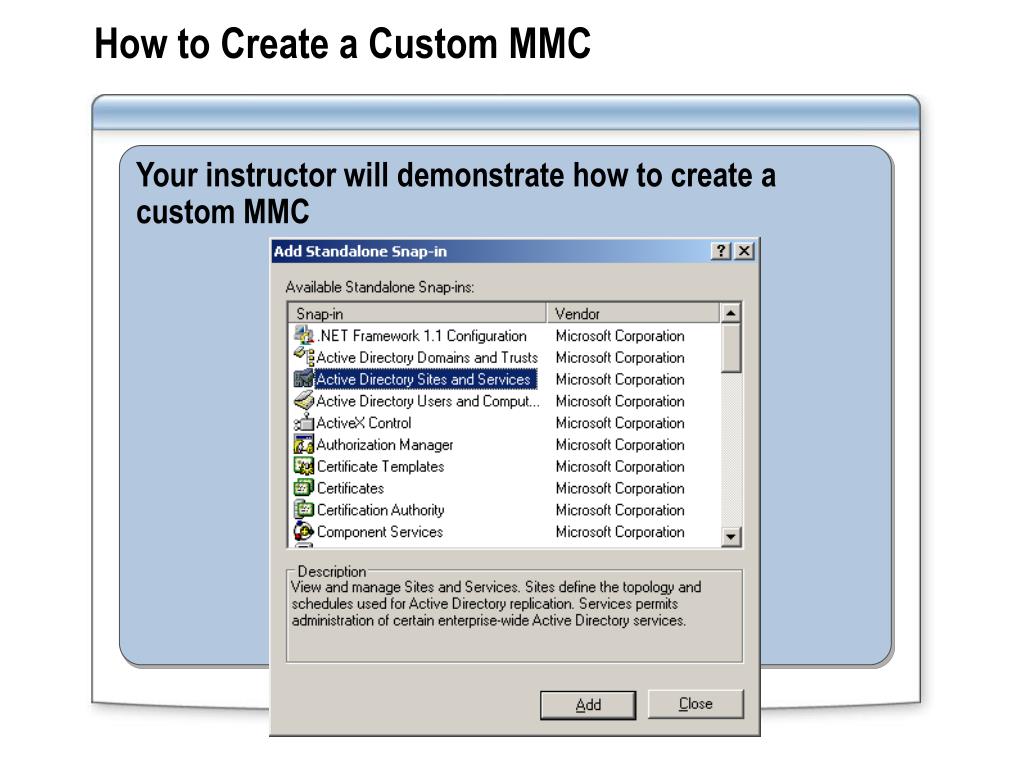
Task: Click Microsoft Corporation vendor for Component Services
Action: [620, 532]
